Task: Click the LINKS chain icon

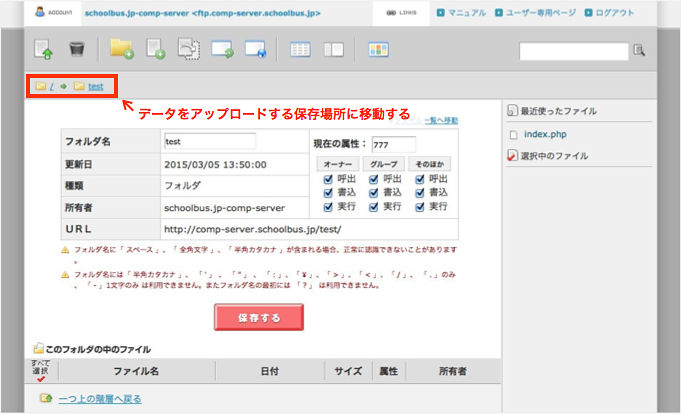Action: 391,13
